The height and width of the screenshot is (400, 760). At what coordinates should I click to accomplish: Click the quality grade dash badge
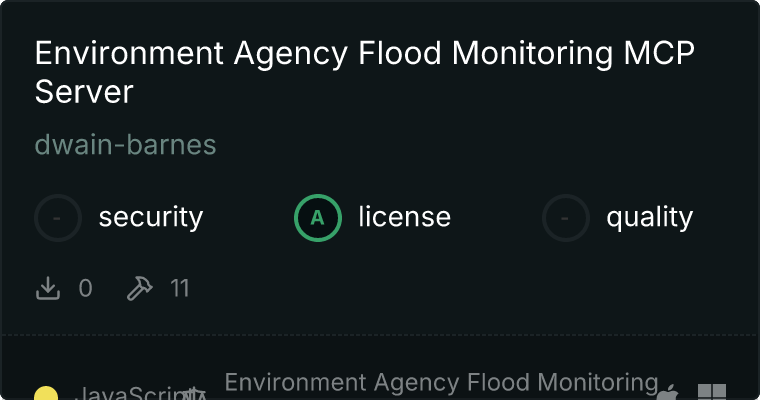(x=566, y=217)
